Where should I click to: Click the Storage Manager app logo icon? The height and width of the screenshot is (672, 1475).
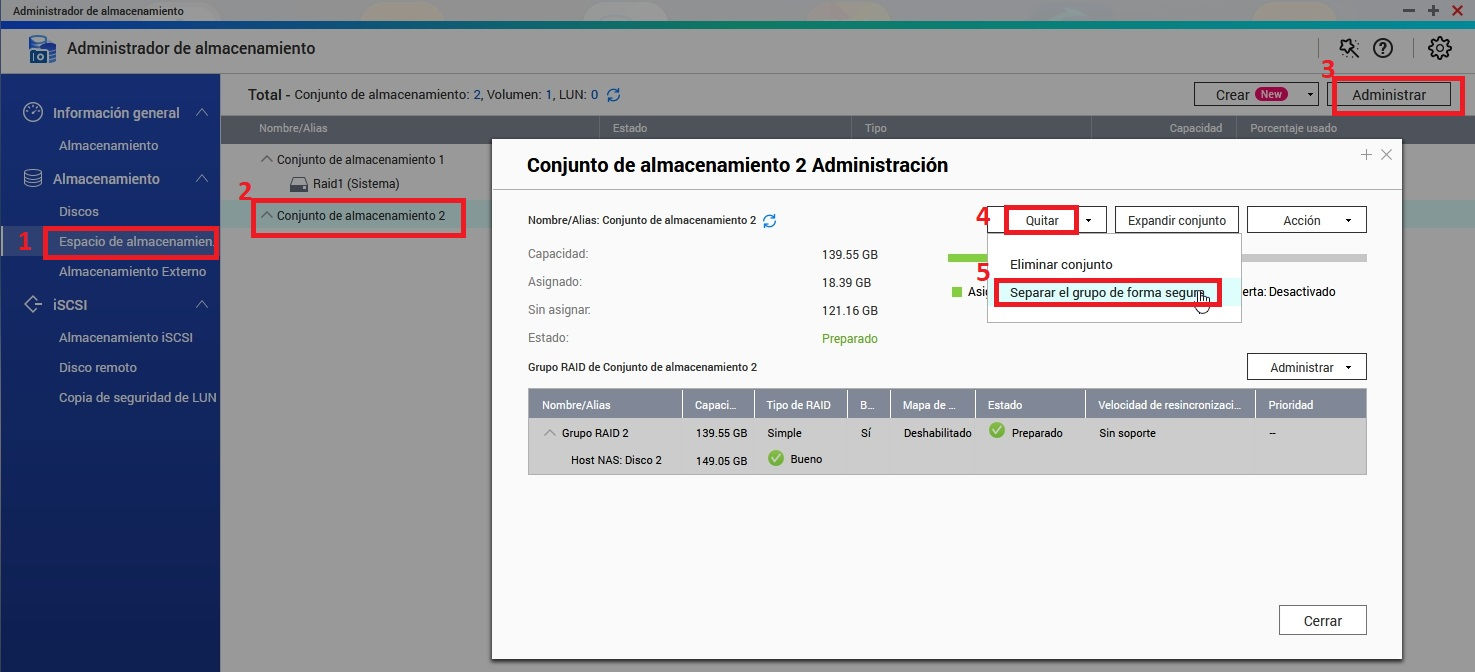tap(42, 49)
